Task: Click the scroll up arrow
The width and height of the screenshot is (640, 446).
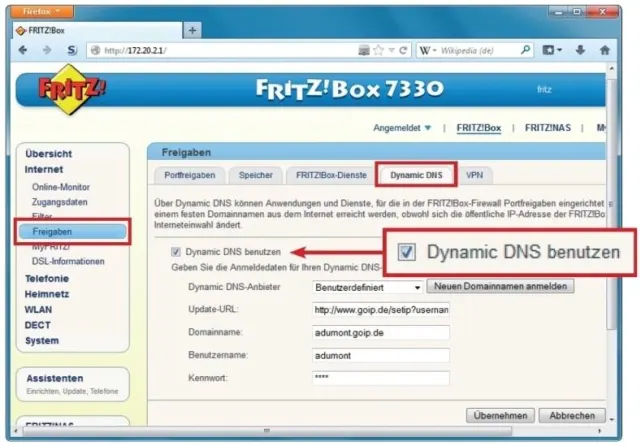Action: click(611, 69)
